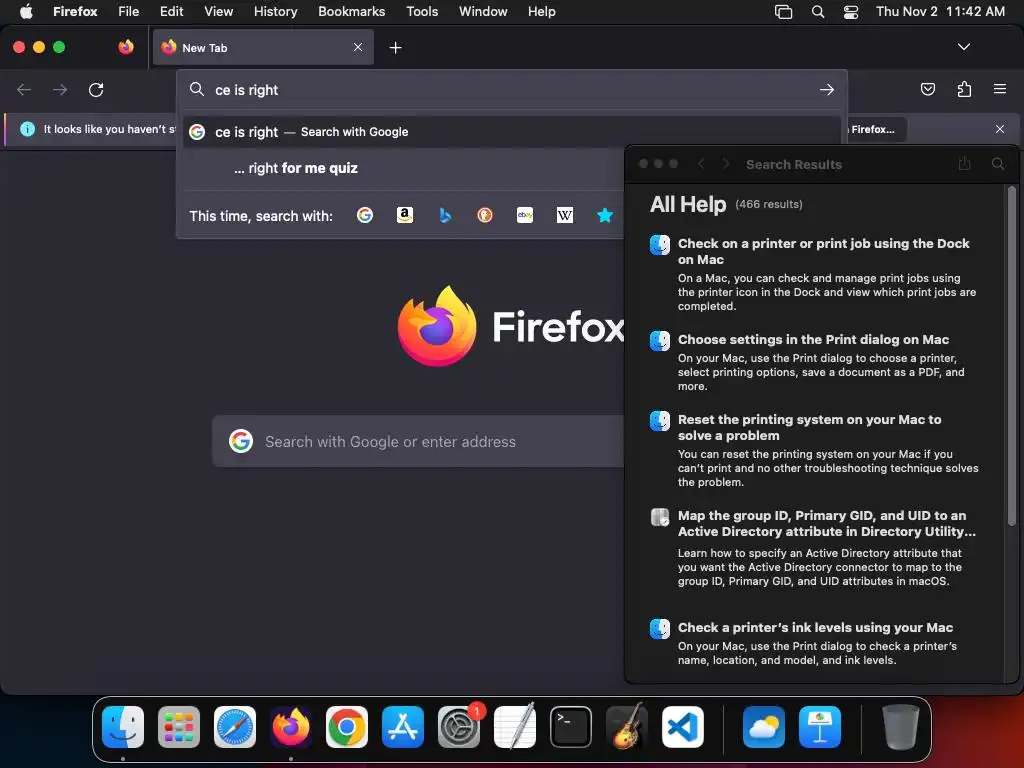
Task: Open the File menu
Action: coord(128,11)
